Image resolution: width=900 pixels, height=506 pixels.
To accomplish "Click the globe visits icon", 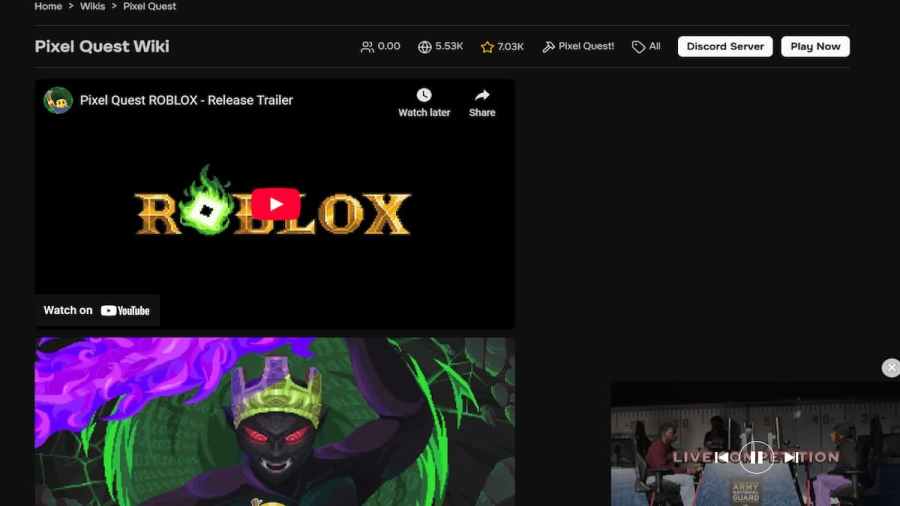I will 425,47.
